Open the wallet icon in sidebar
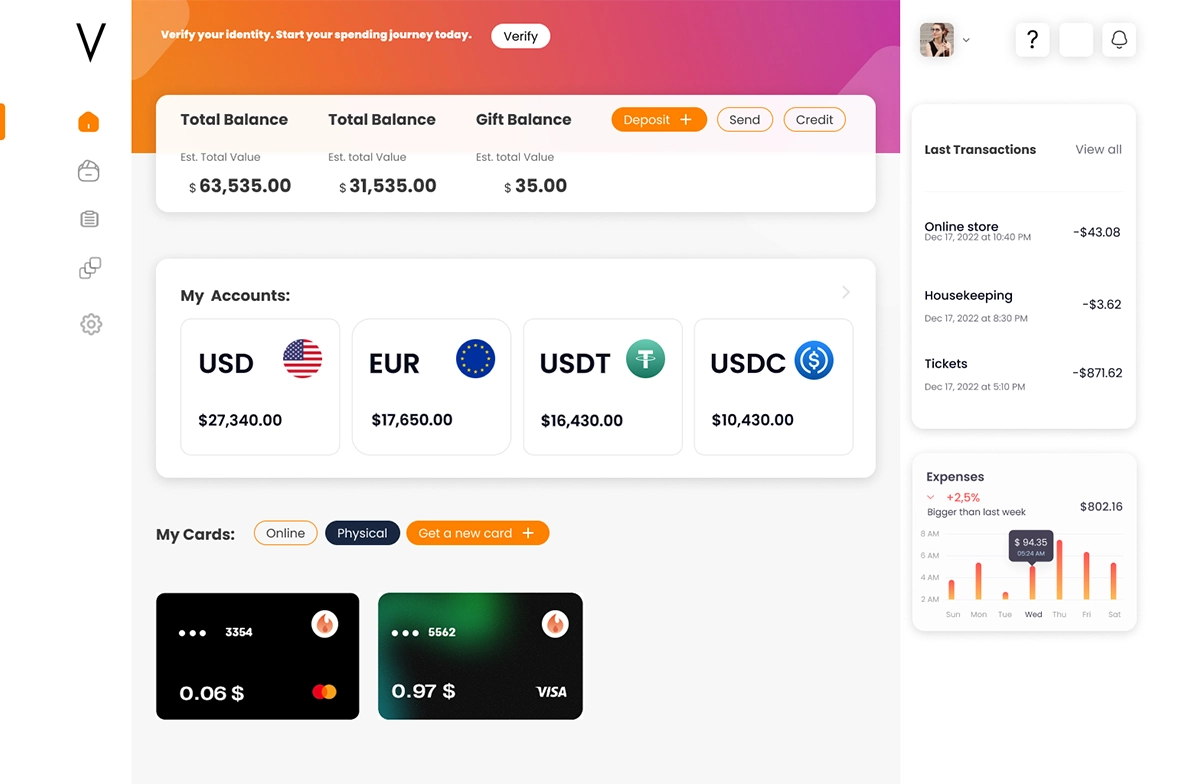Viewport: 1200px width, 784px height. click(89, 171)
